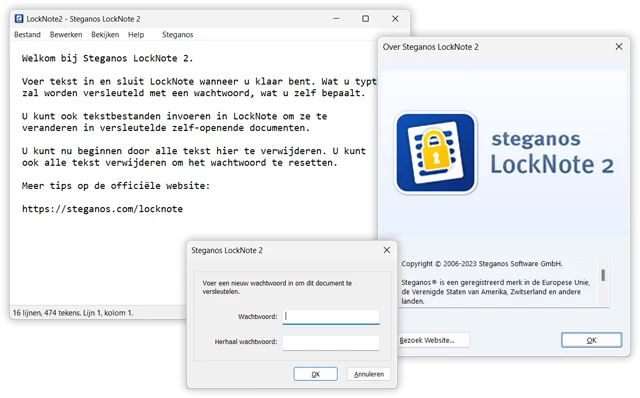Click the 'Wachtwoord:' label
The width and height of the screenshot is (640, 398).
258,316
